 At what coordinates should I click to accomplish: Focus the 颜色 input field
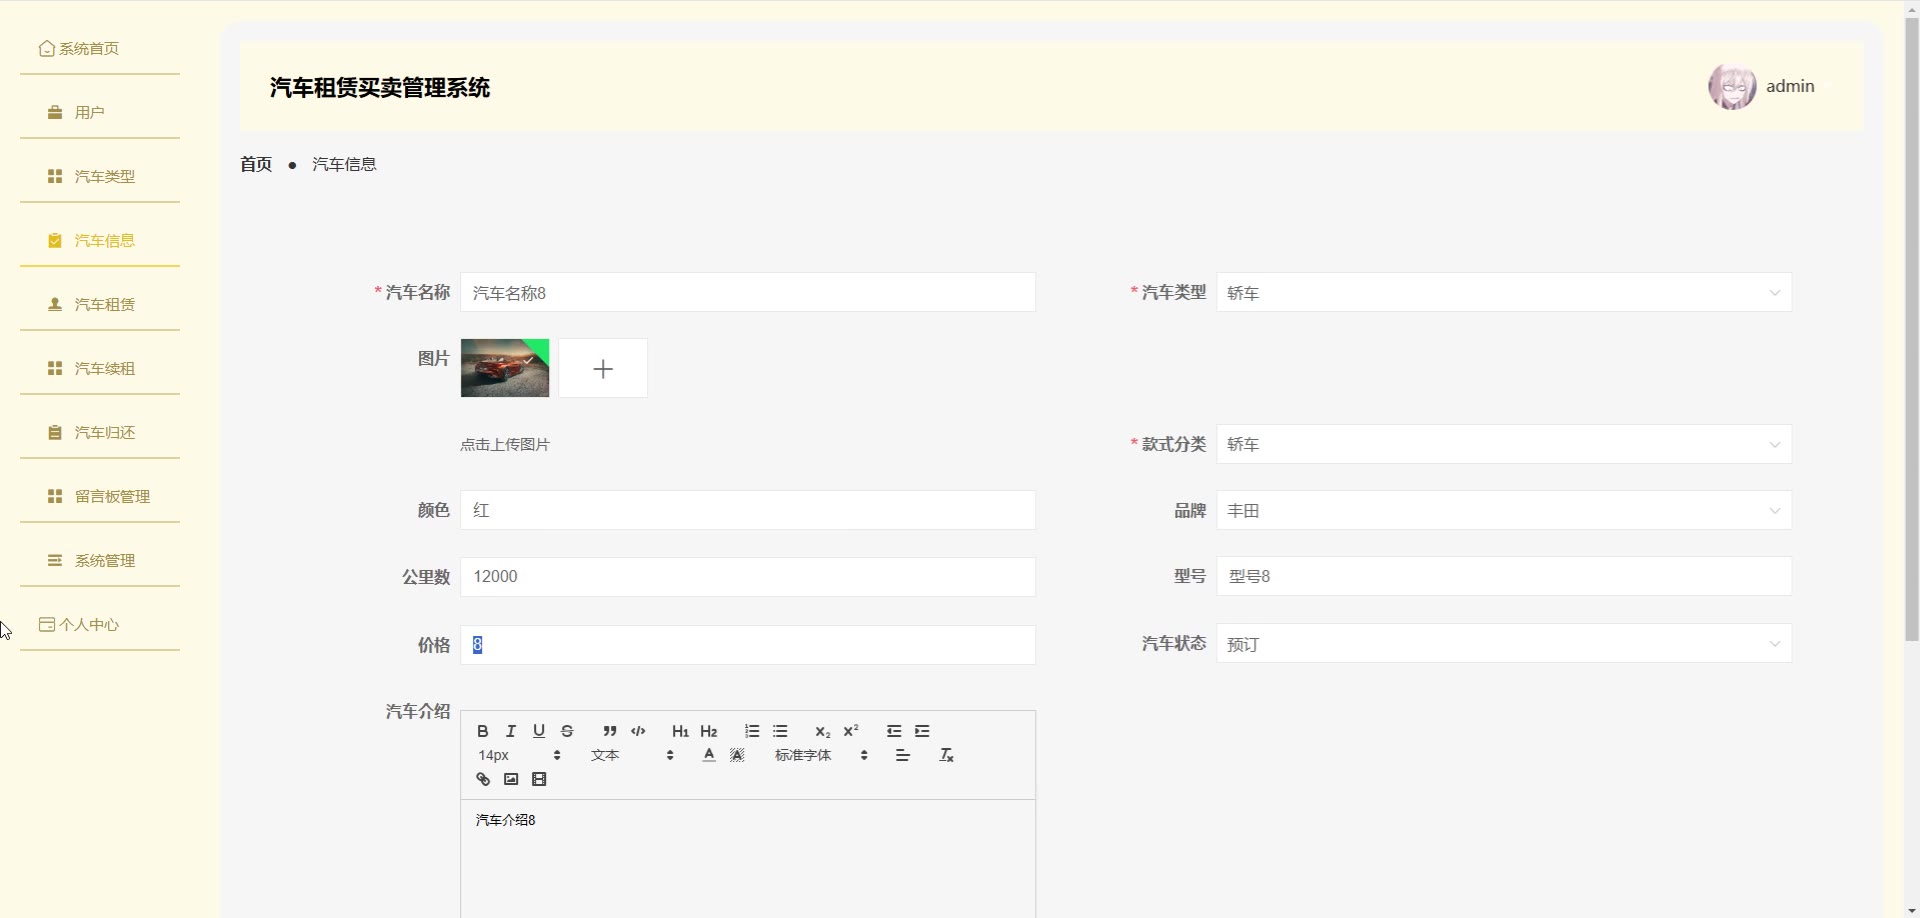point(748,510)
